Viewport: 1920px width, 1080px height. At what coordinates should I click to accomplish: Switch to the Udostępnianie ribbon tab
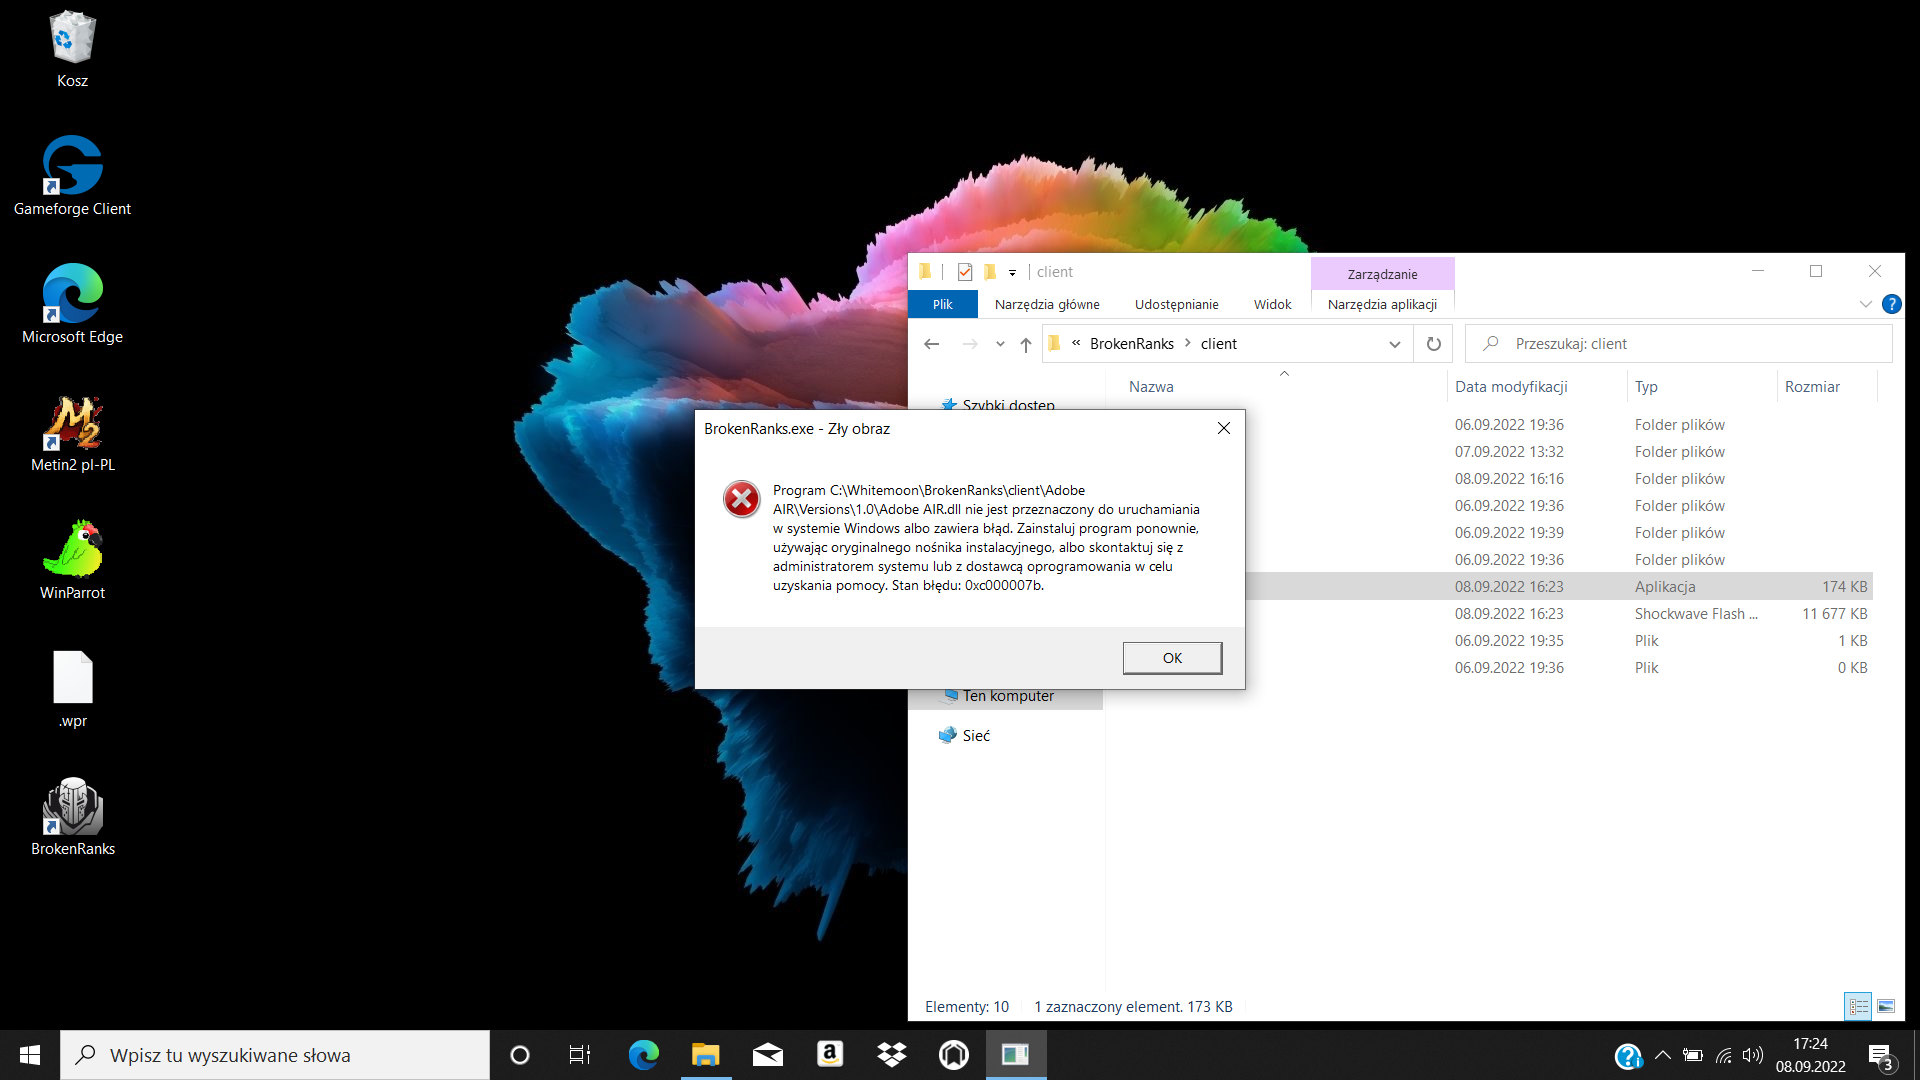point(1176,304)
